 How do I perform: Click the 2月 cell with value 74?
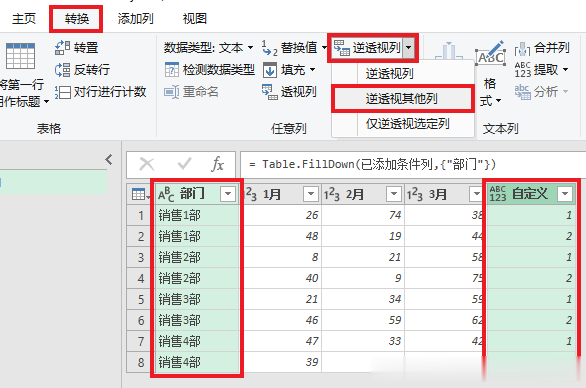pos(363,215)
